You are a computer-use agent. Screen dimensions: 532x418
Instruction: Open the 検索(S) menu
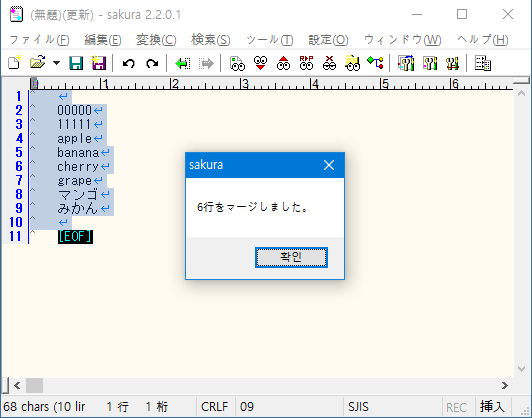click(211, 40)
